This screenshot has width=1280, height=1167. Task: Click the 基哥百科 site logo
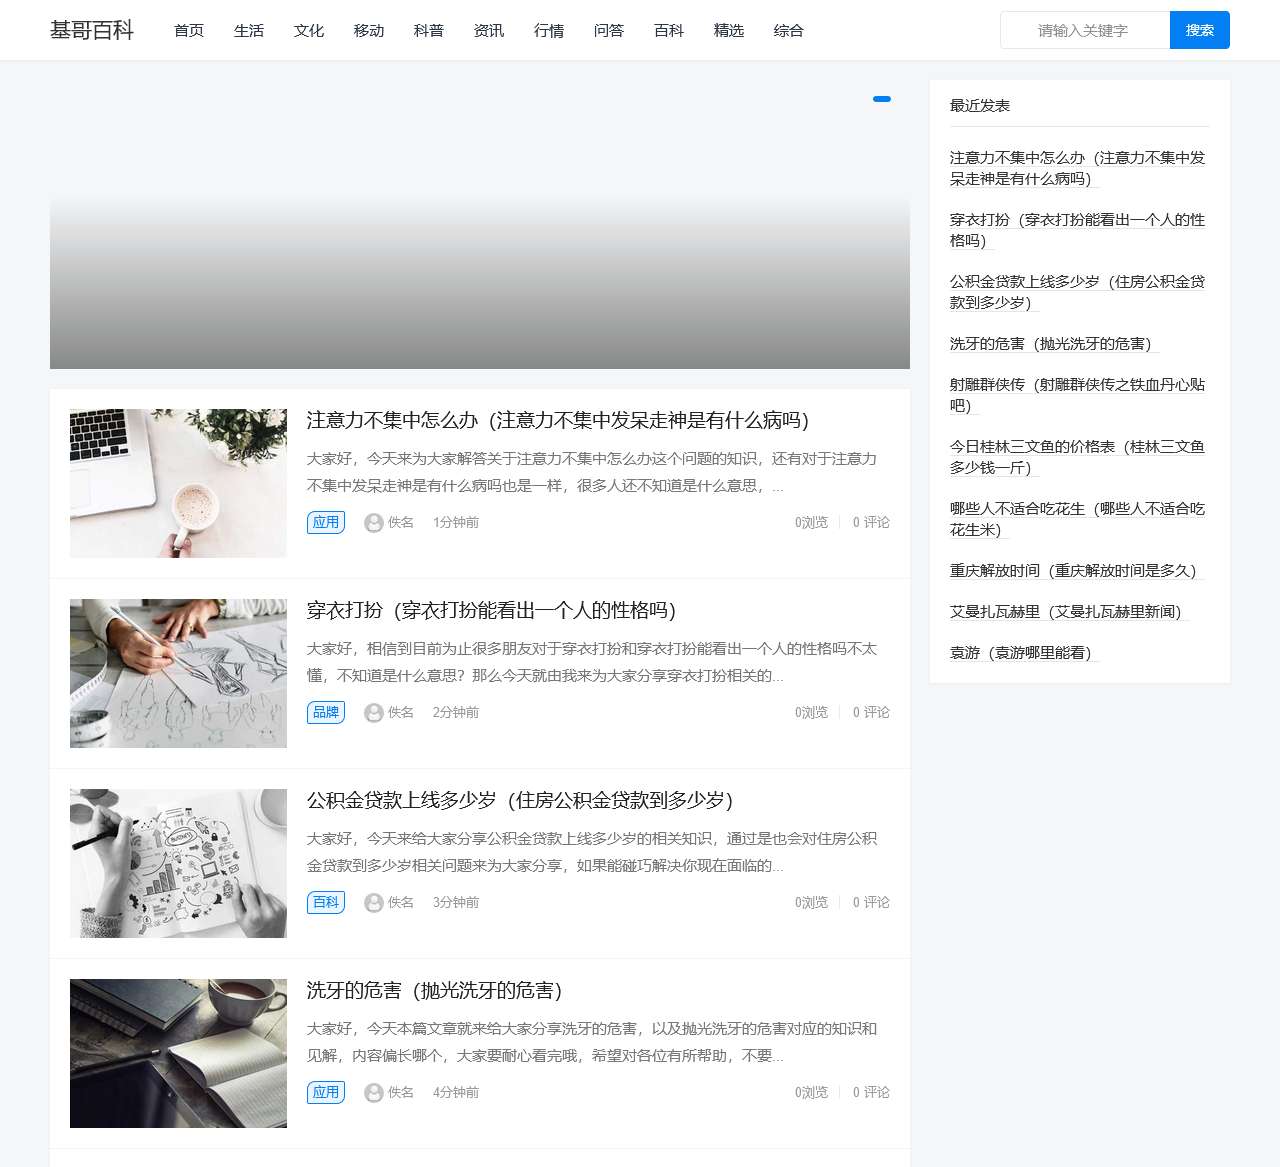pyautogui.click(x=92, y=30)
